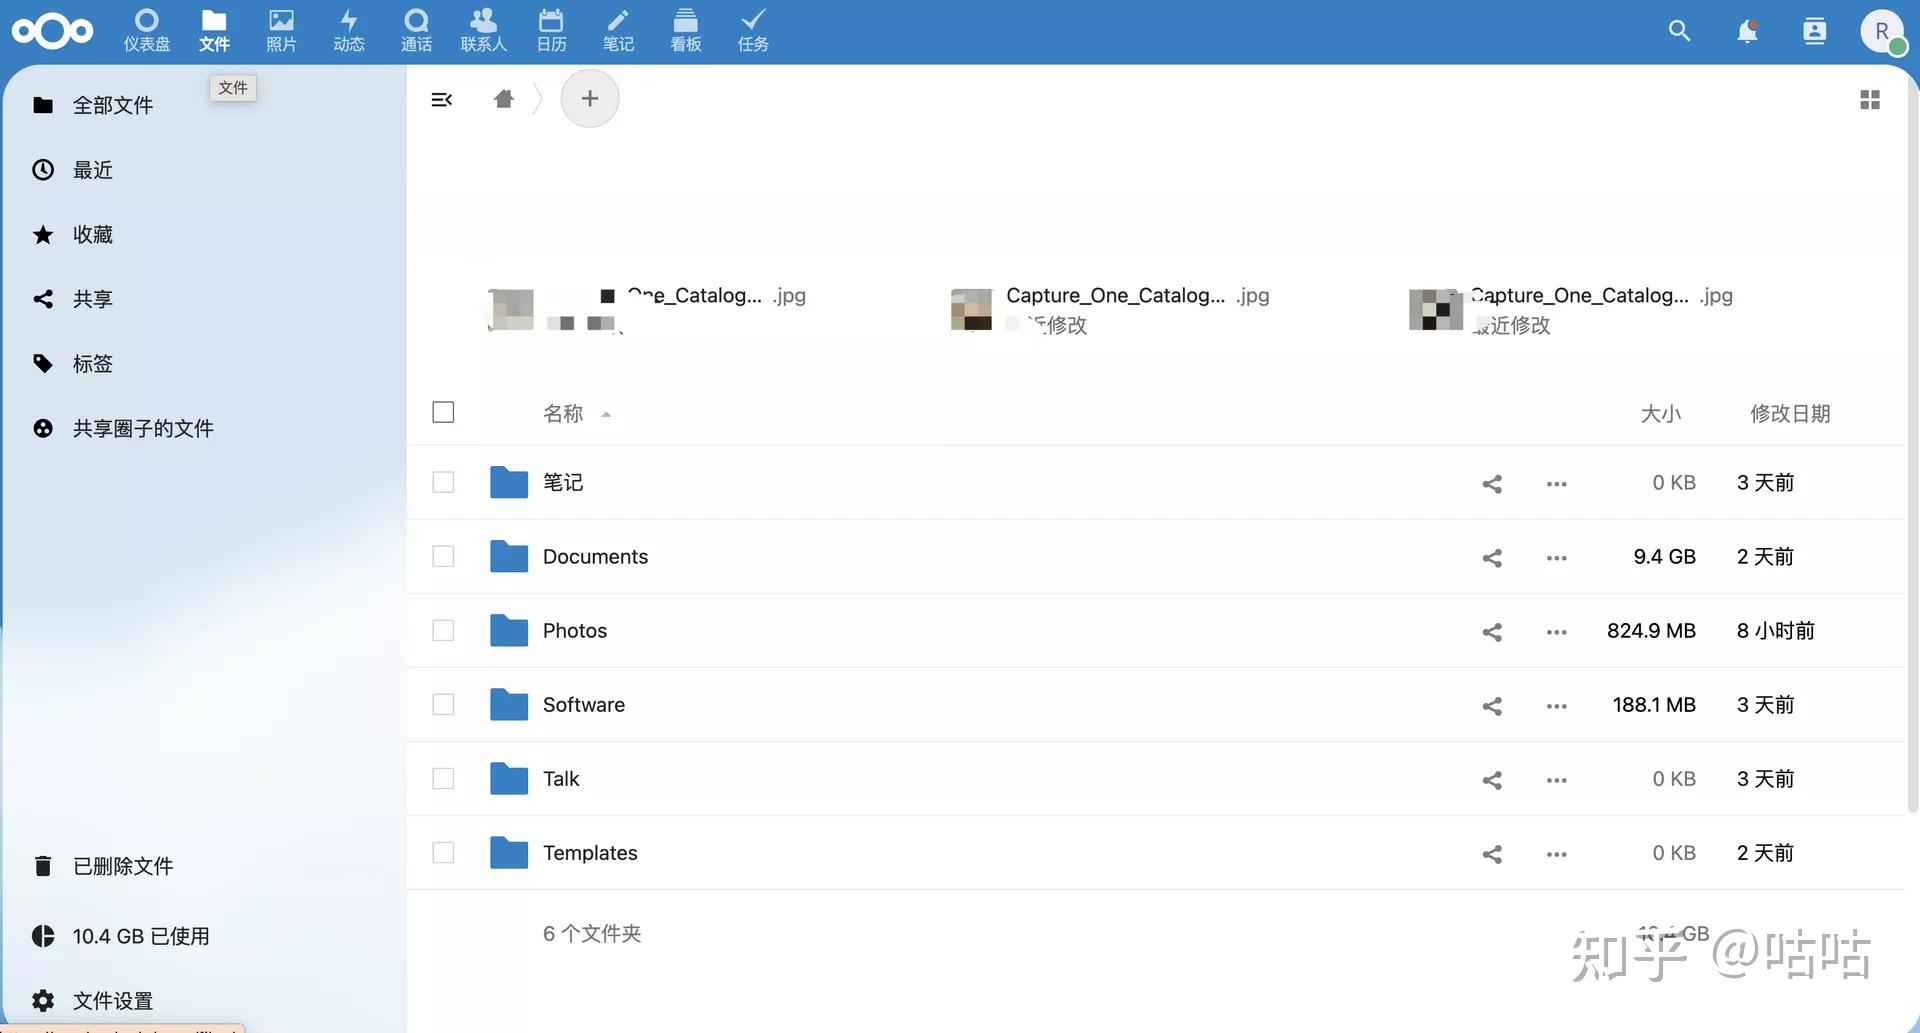Open the 笔记 (Notes) app
This screenshot has width=1920, height=1033.
[x=617, y=30]
